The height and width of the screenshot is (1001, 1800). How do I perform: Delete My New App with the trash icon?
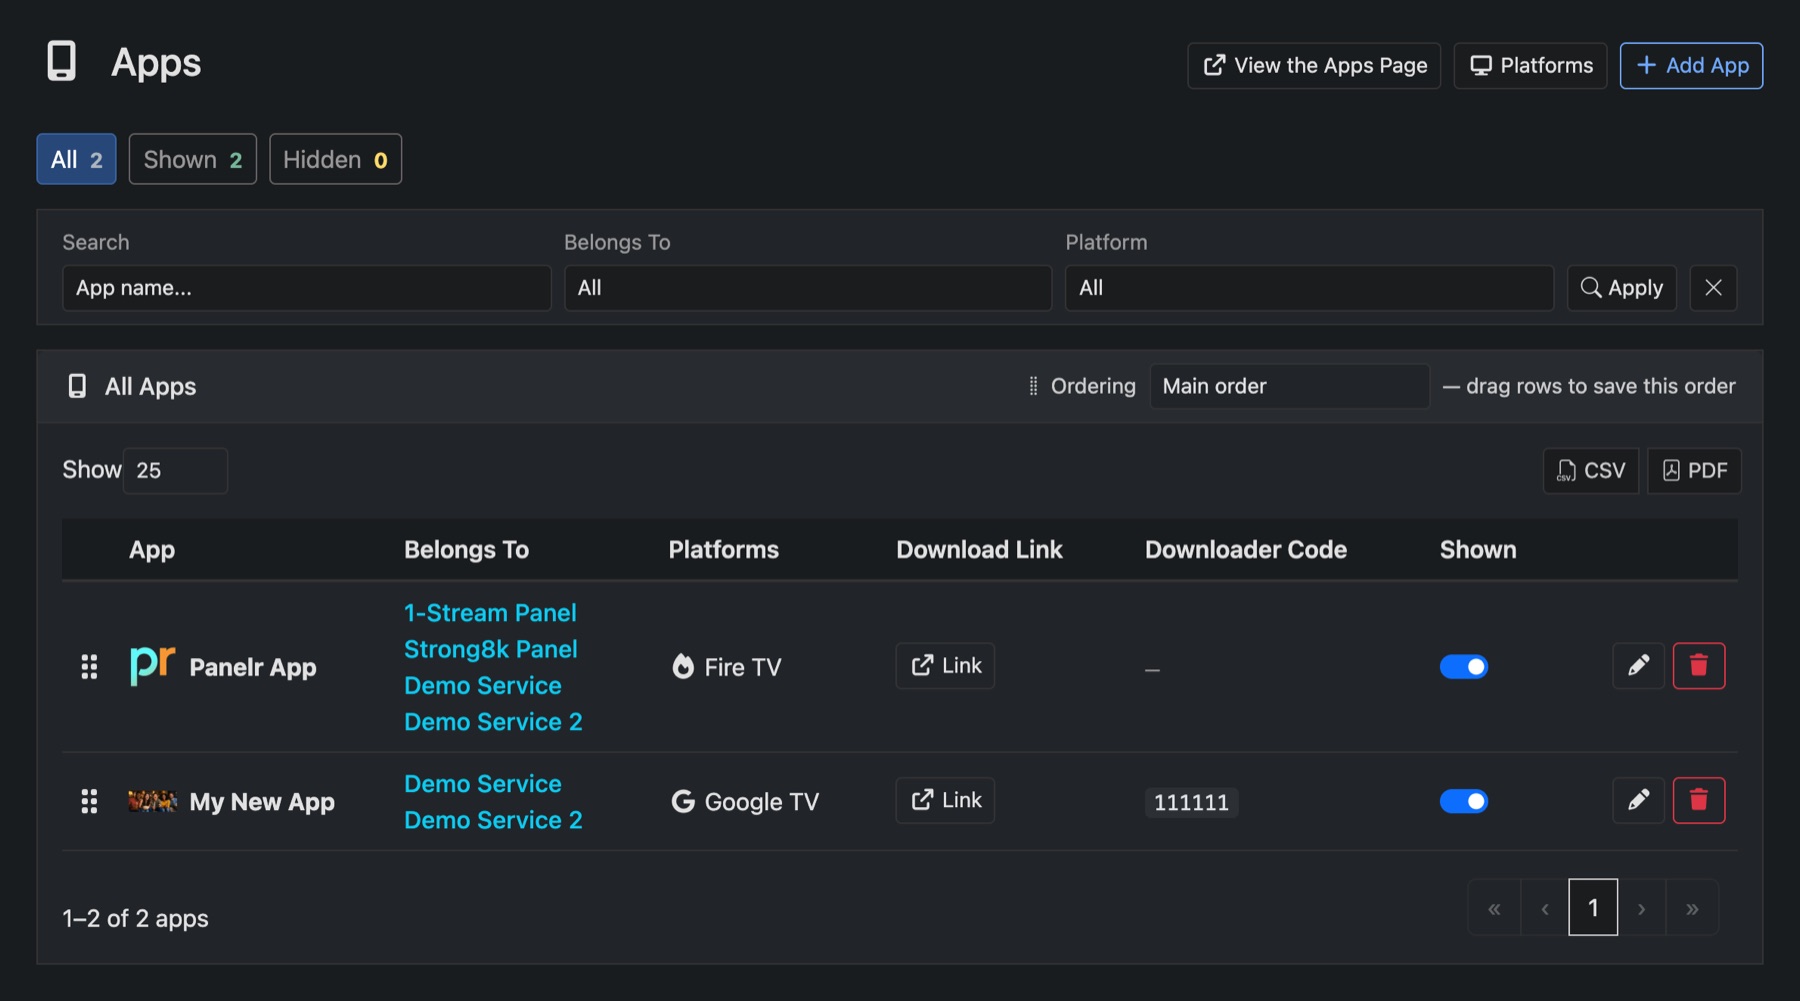click(x=1699, y=800)
